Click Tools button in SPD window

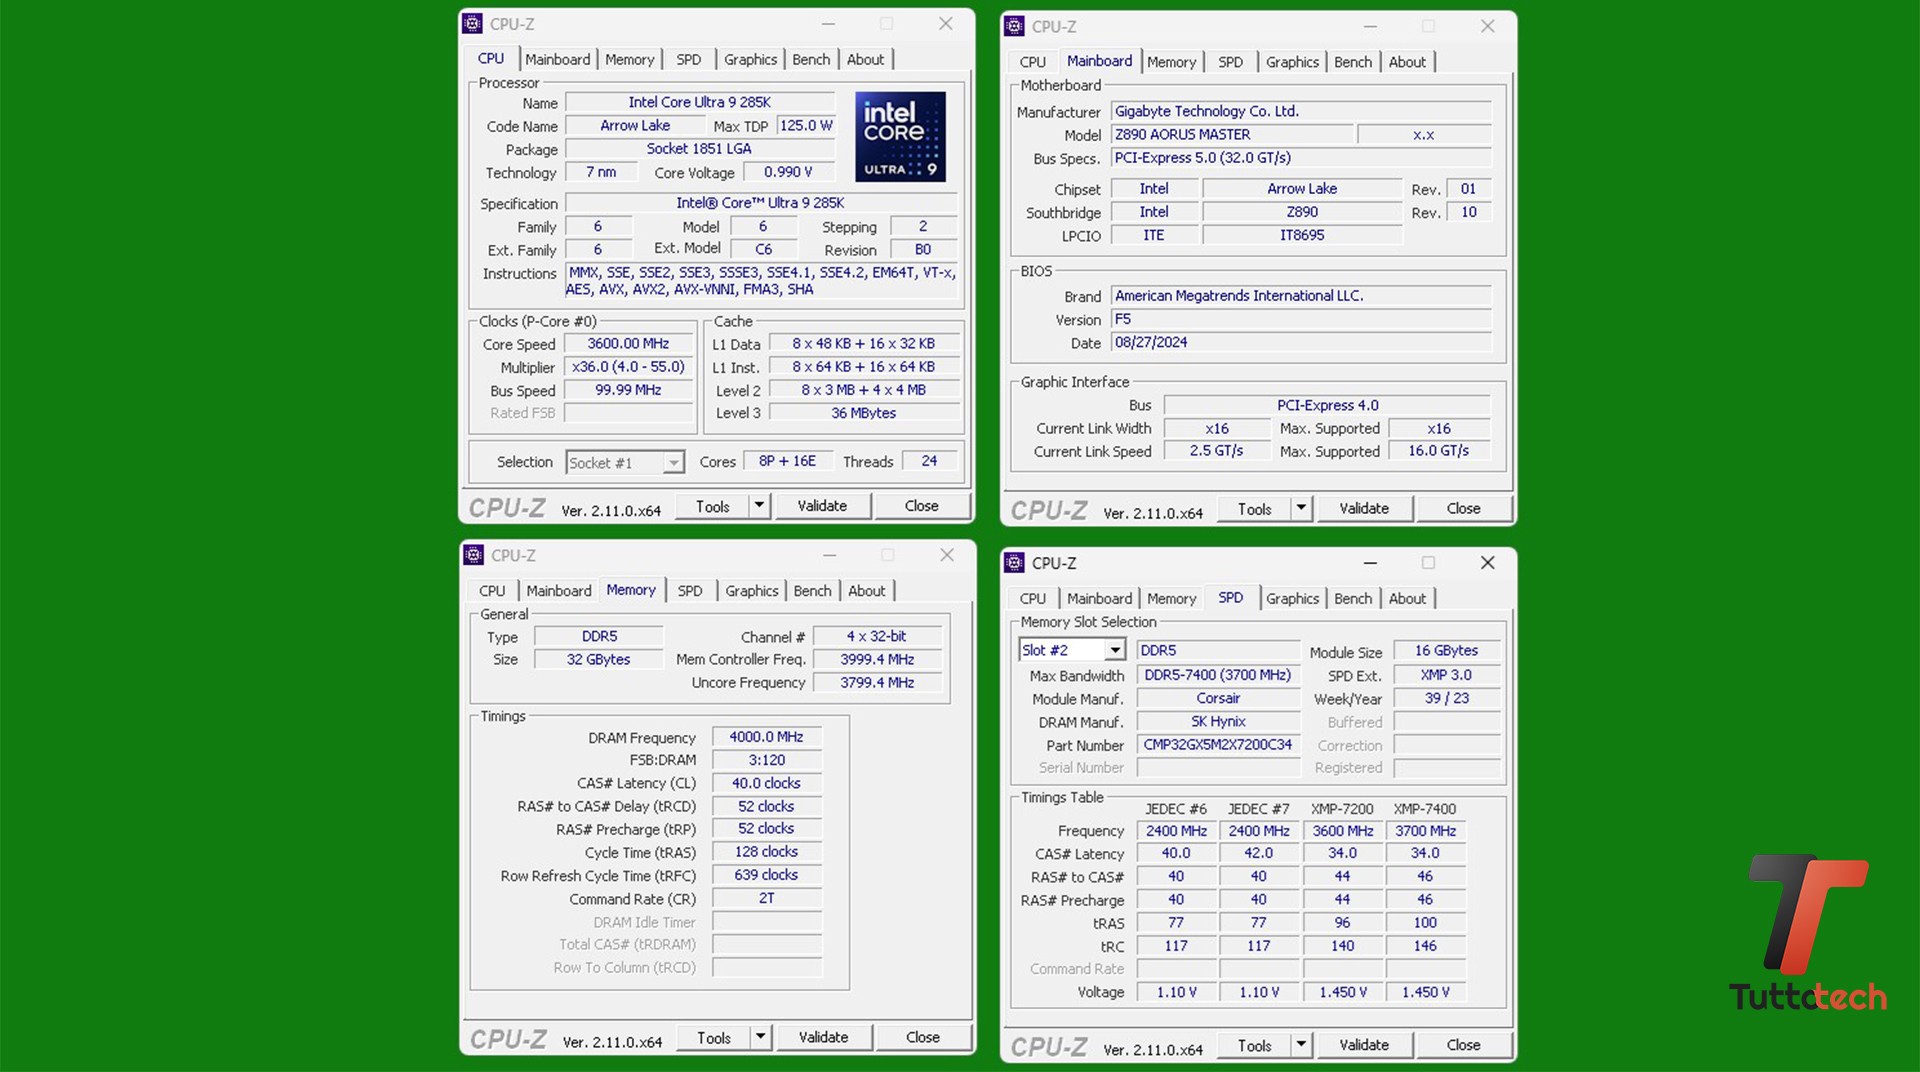point(1255,1045)
